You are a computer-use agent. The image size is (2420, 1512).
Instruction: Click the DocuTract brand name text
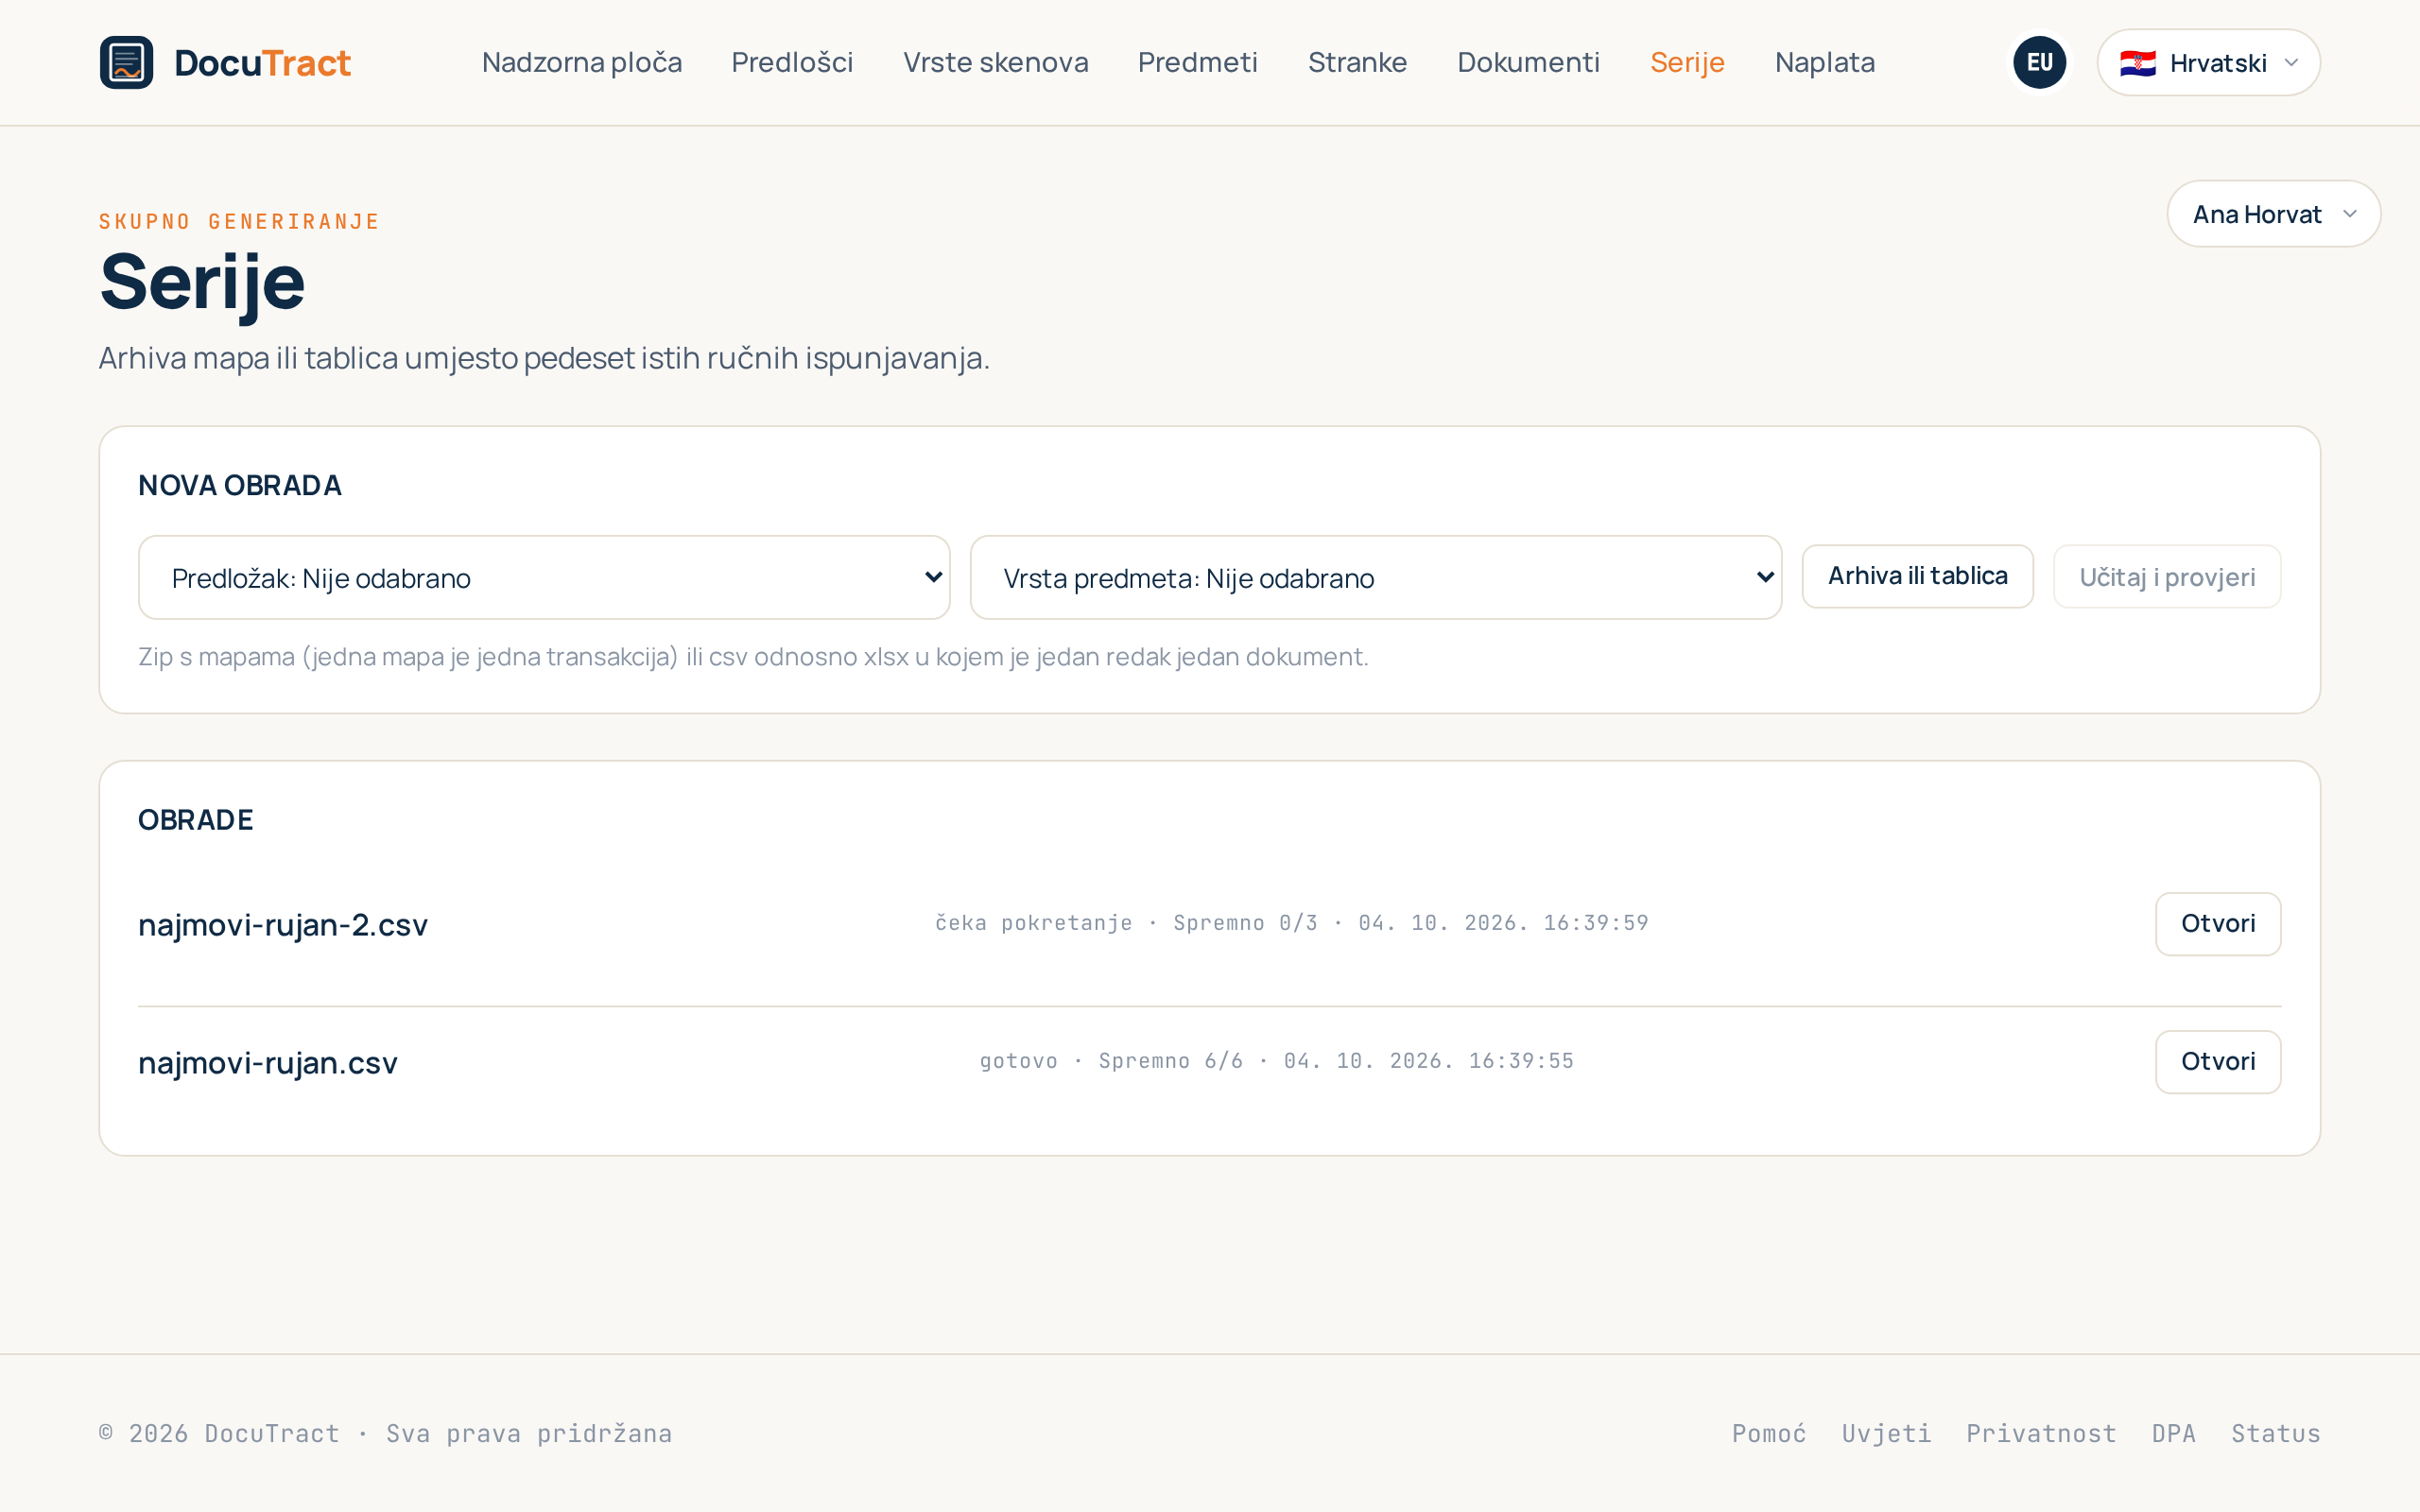pyautogui.click(x=262, y=63)
